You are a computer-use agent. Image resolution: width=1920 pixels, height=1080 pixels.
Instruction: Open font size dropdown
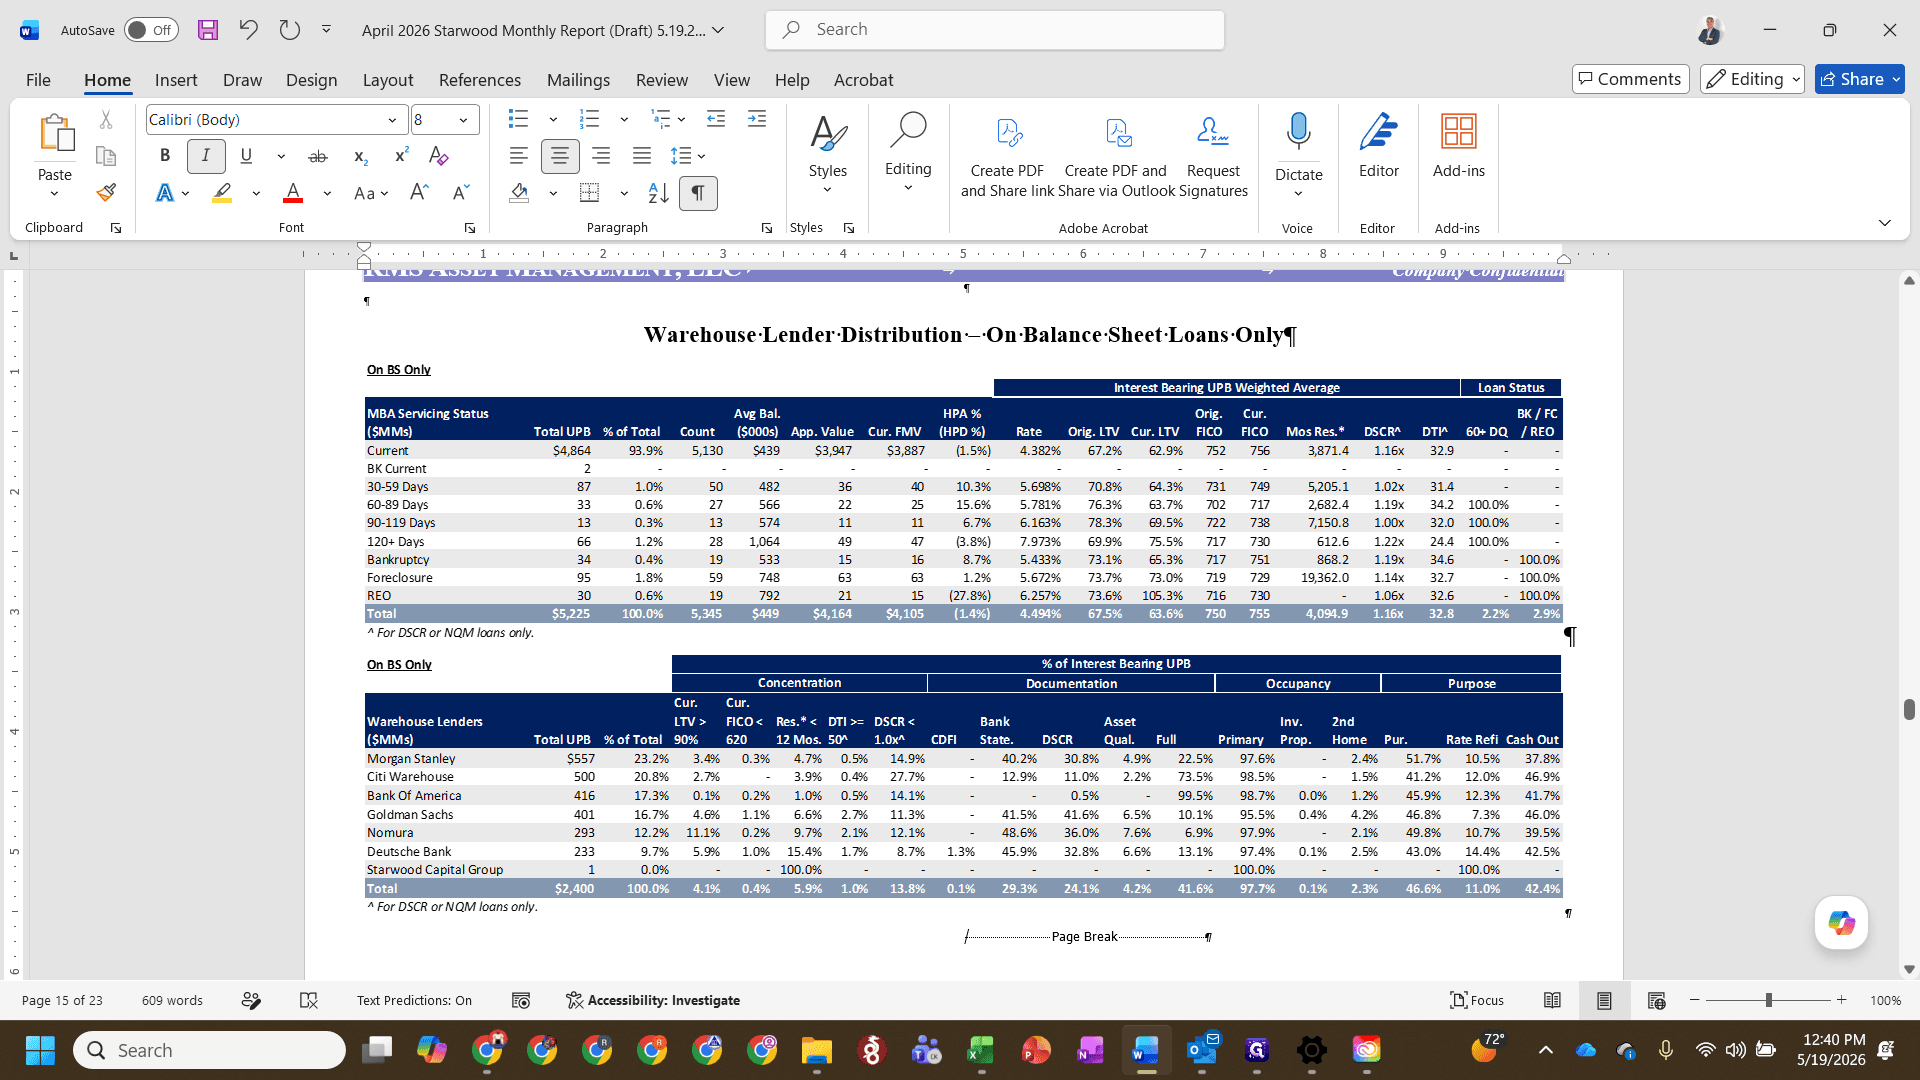(463, 120)
